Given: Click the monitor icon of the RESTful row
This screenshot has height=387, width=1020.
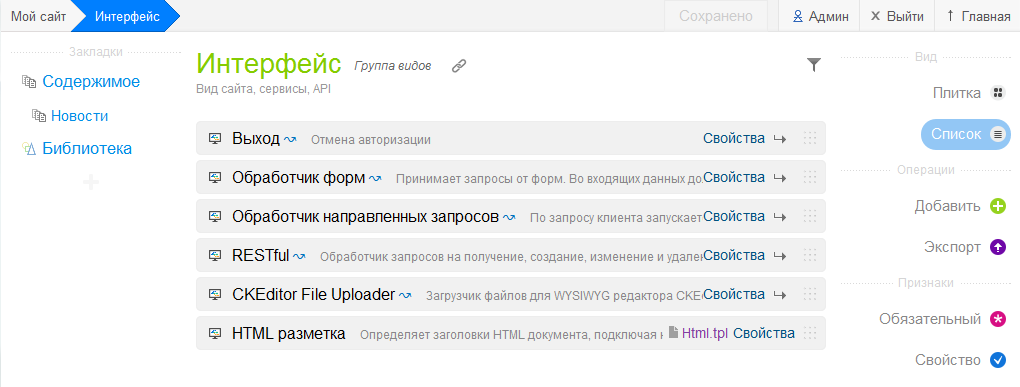Looking at the screenshot, I should (x=215, y=255).
